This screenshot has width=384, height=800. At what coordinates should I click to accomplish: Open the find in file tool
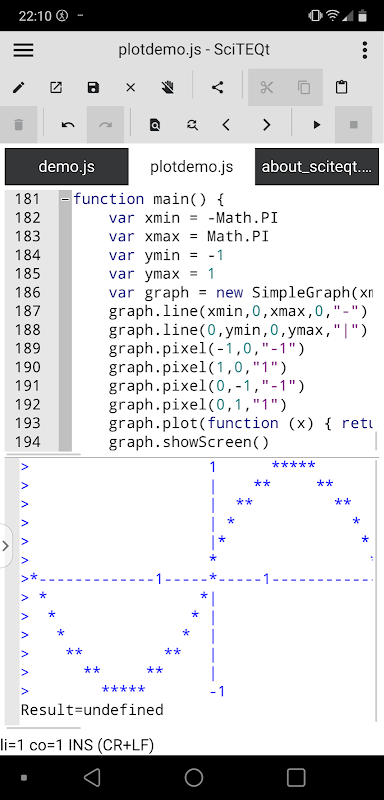click(155, 125)
